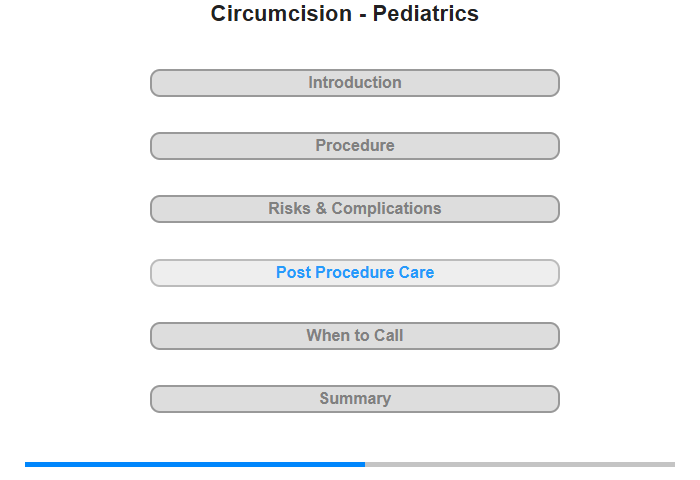Choose Procedure from the topic list
This screenshot has width=700, height=480.
tap(355, 146)
